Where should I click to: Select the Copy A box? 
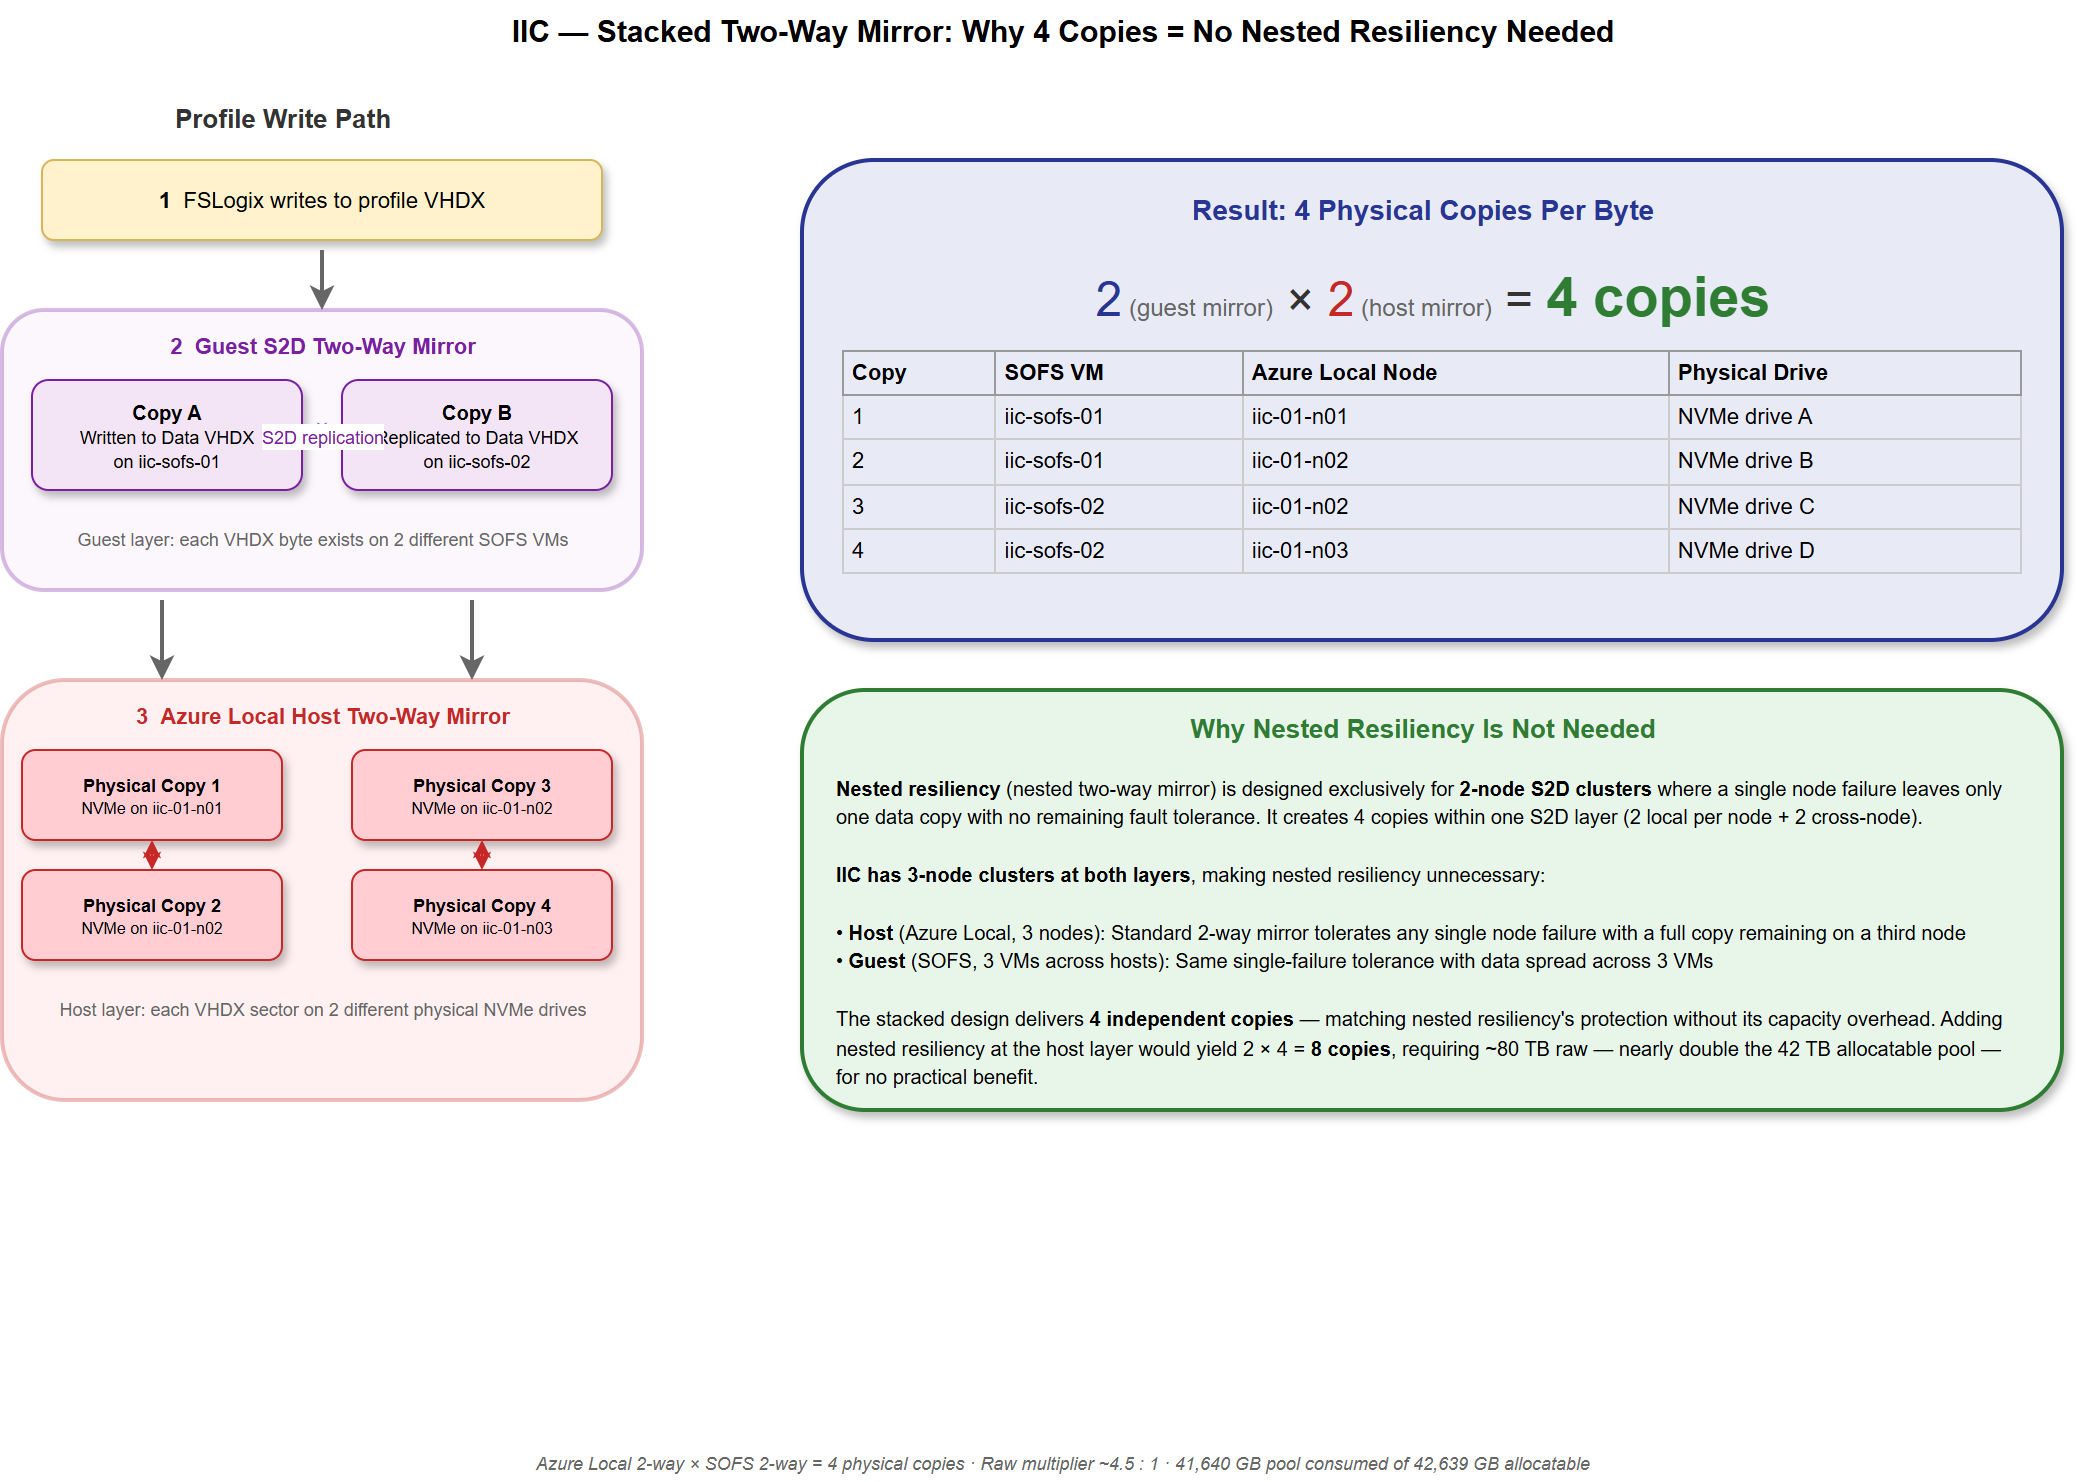point(166,435)
